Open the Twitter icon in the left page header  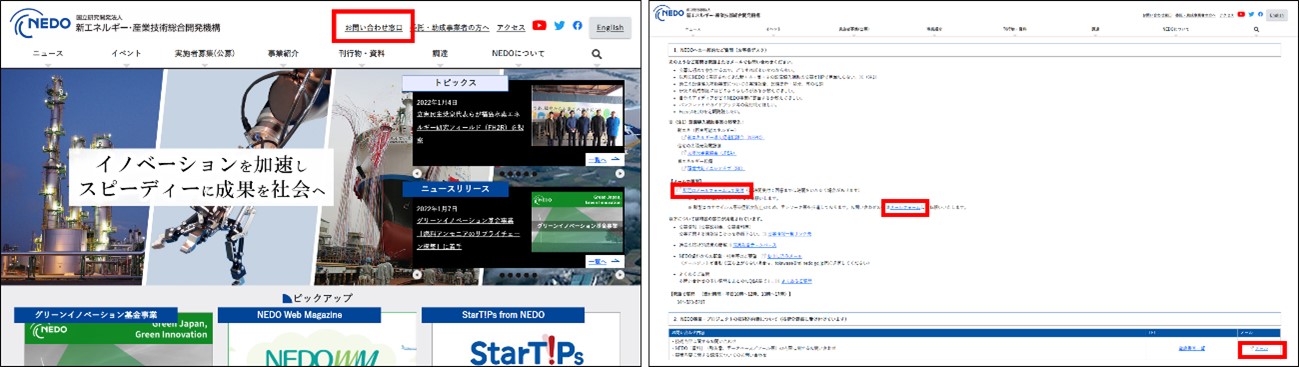pos(560,26)
